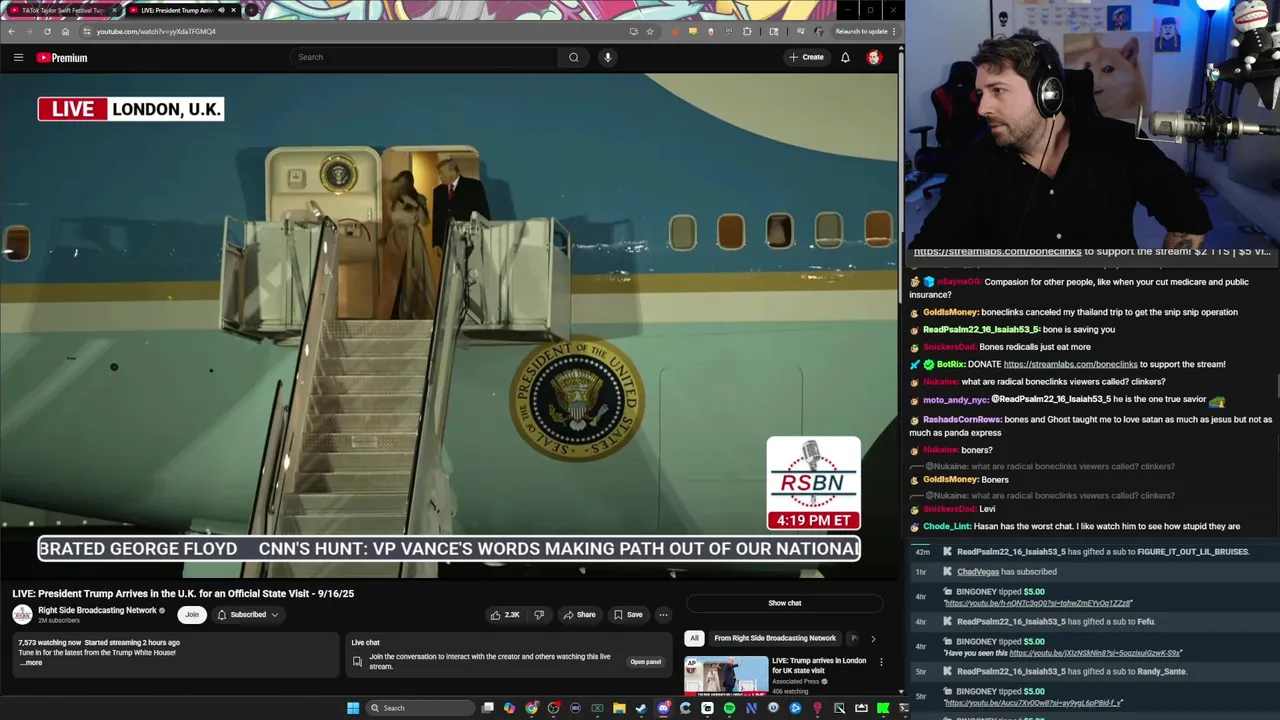Screen dimensions: 1280x720
Task: Join the Right Side Broadcasting Network channel
Action: [192, 615]
